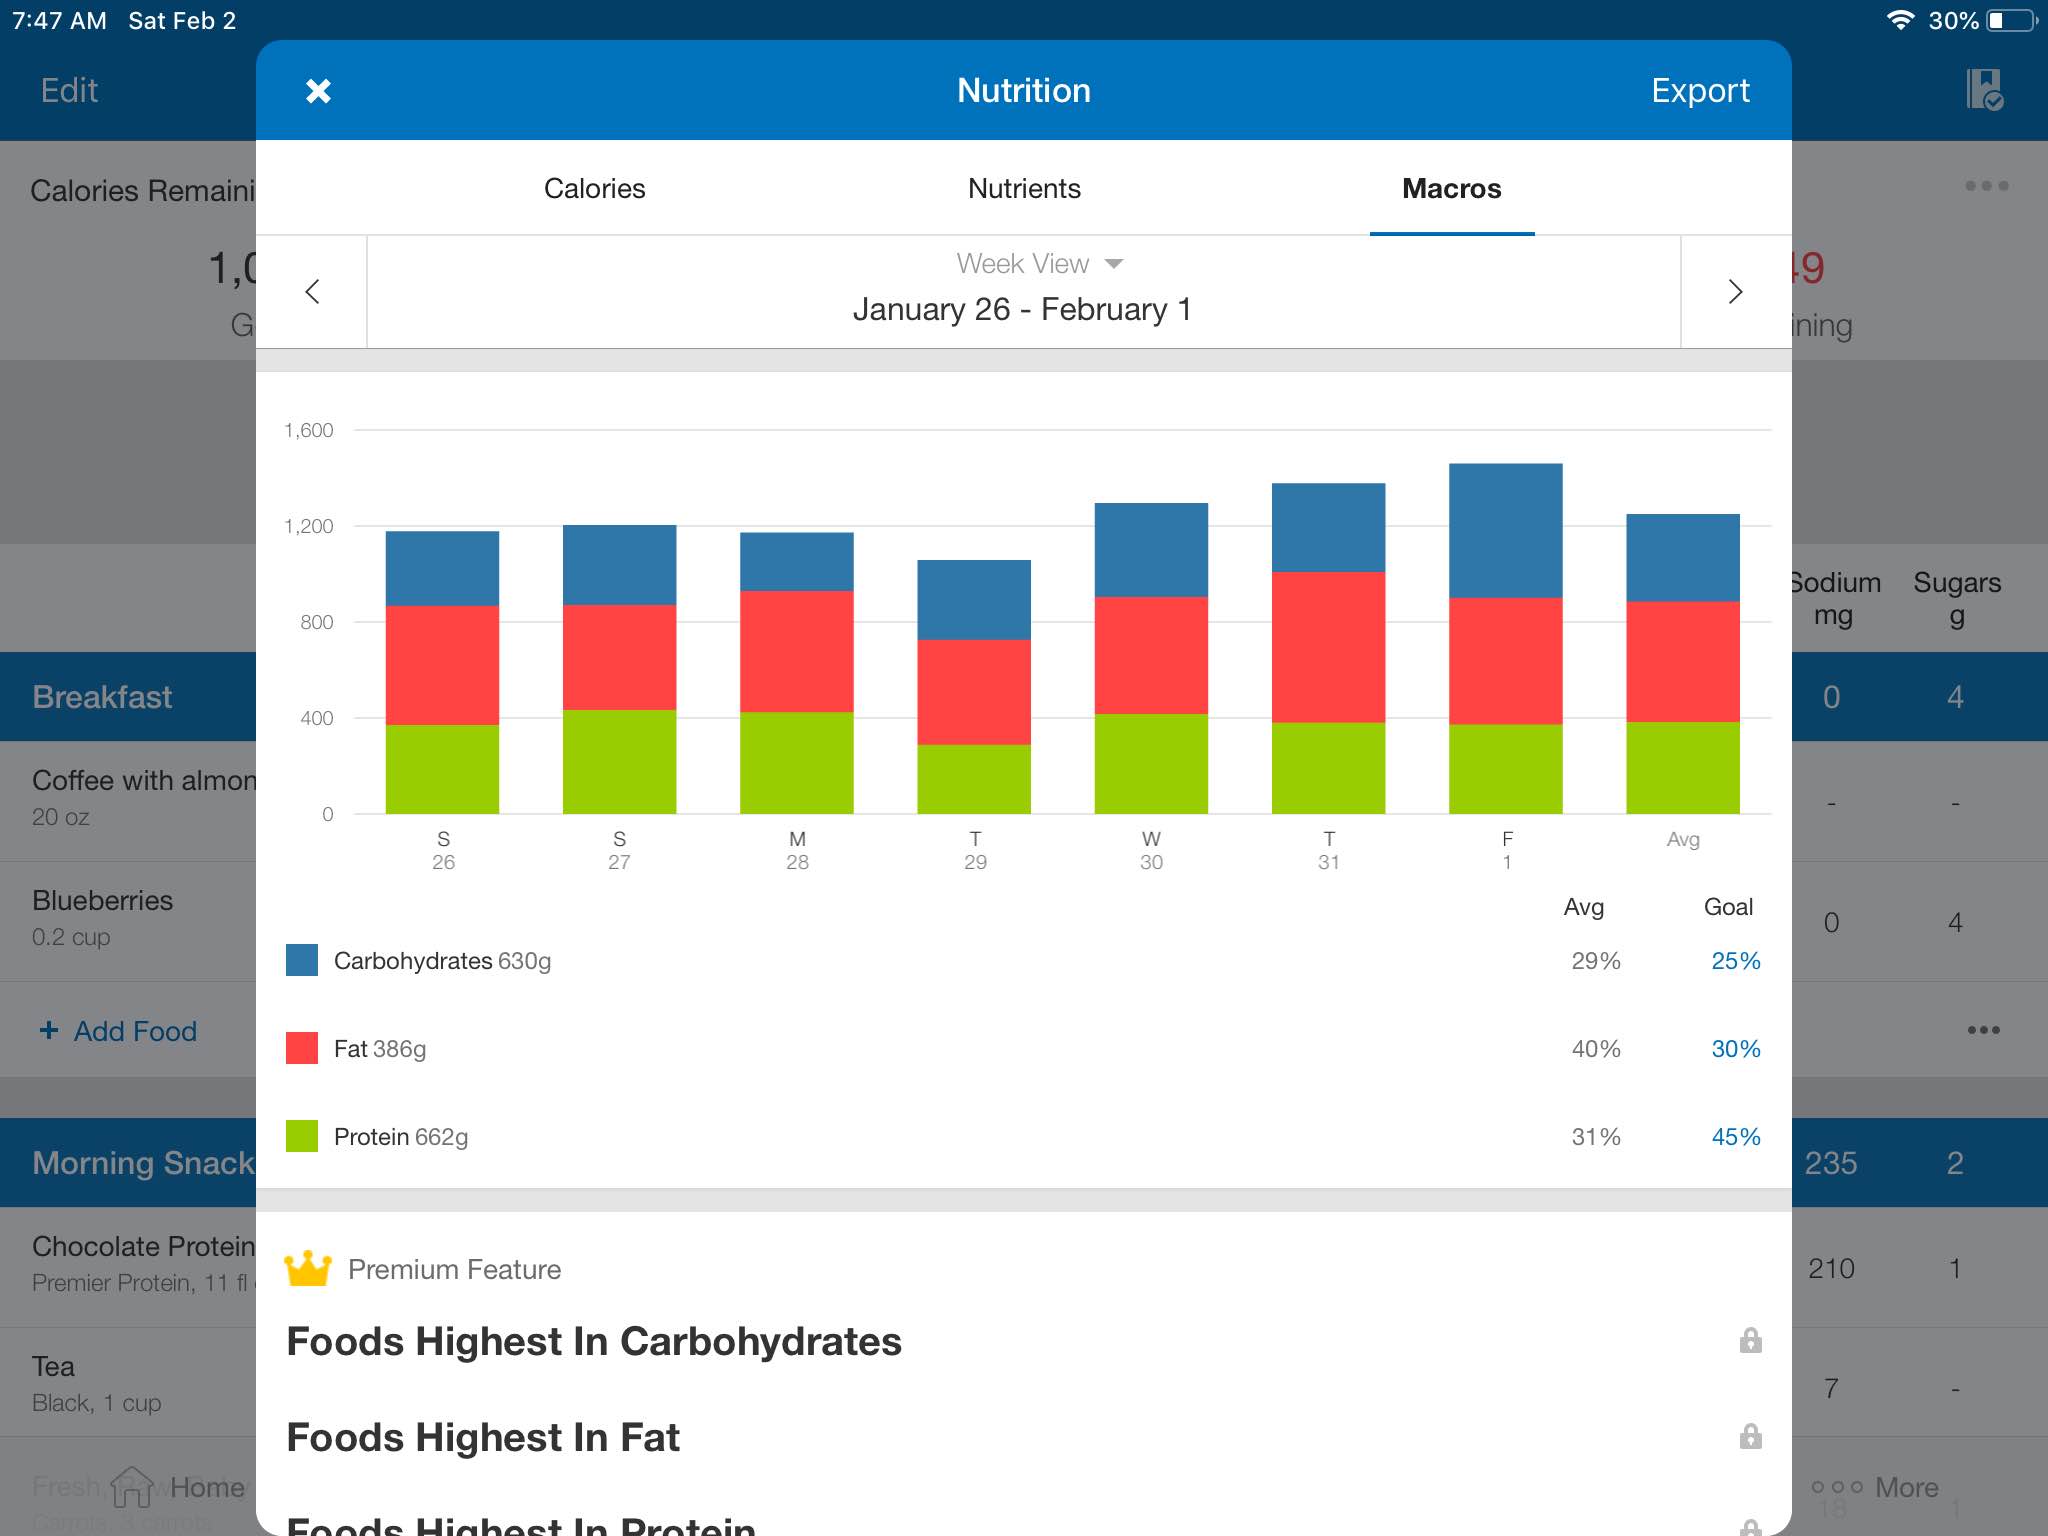Open the three-dot menu in the Add Food row
This screenshot has width=2048, height=1536.
click(1983, 1030)
